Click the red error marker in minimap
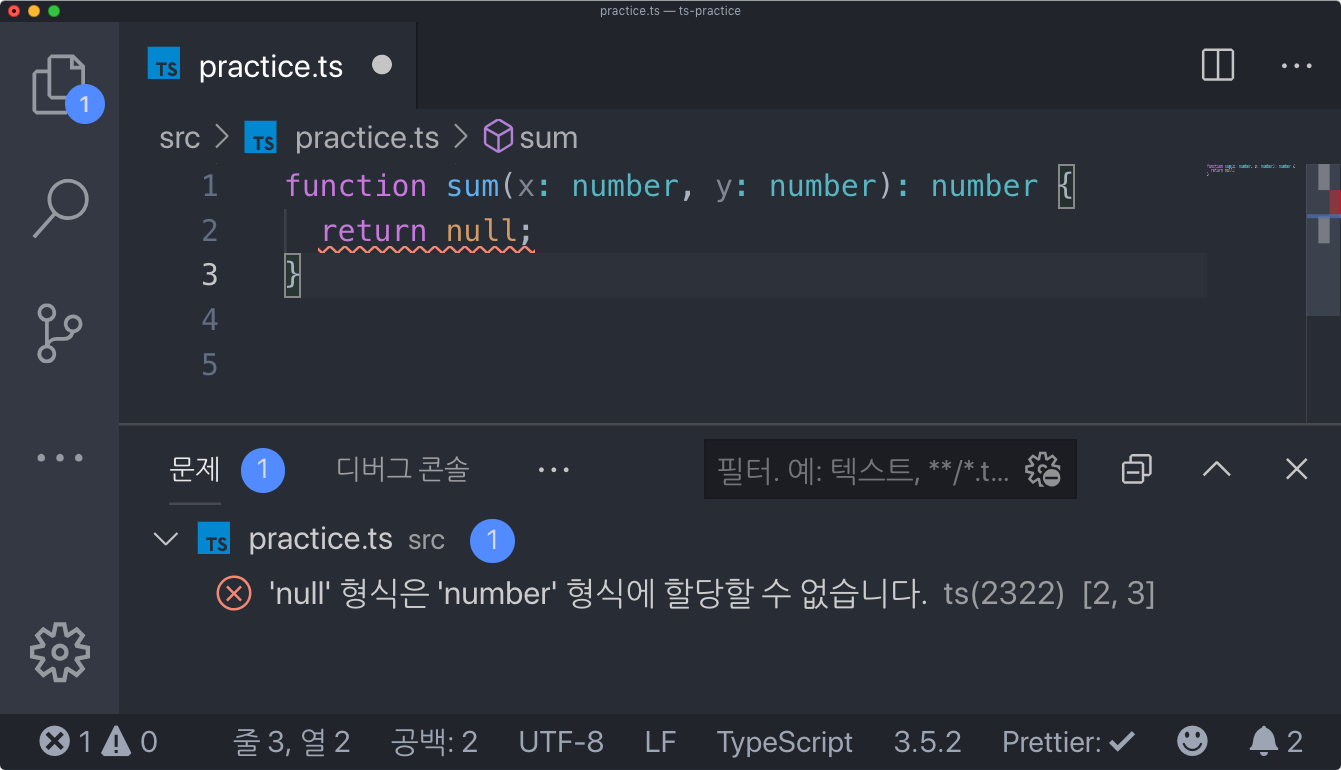Image resolution: width=1341 pixels, height=770 pixels. pos(1335,202)
